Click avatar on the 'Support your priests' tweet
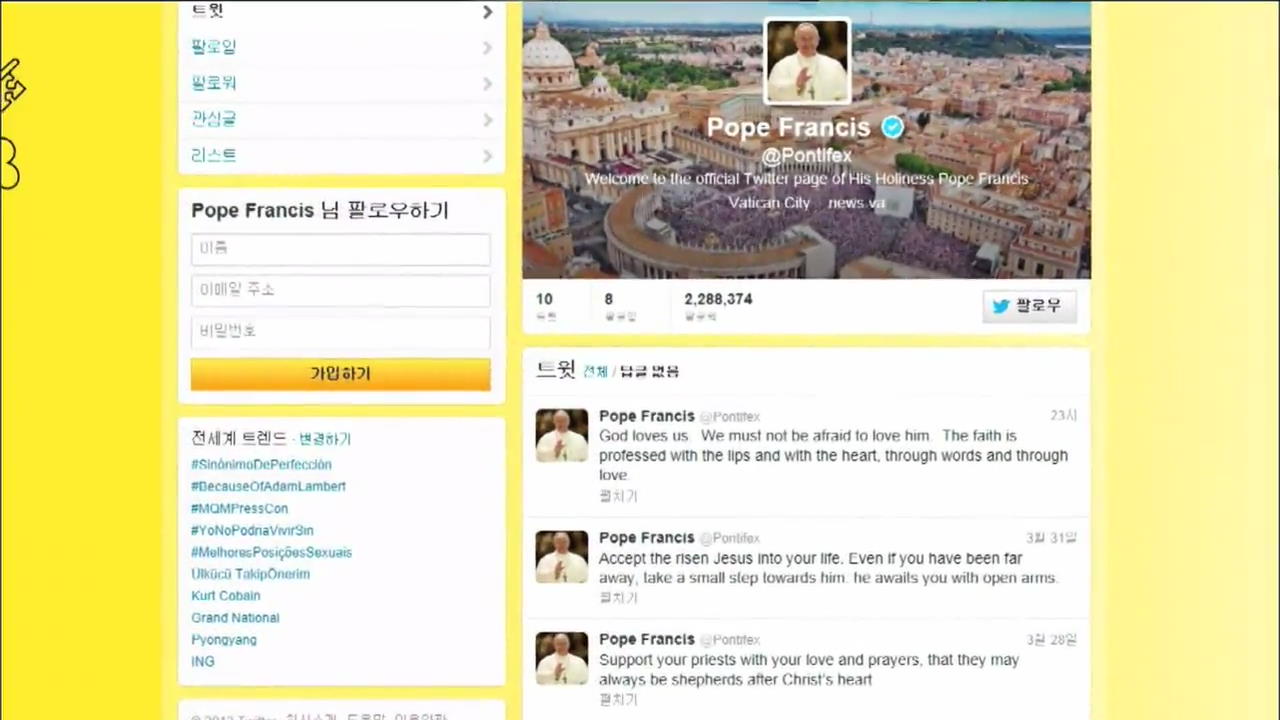The image size is (1280, 720). (562, 658)
